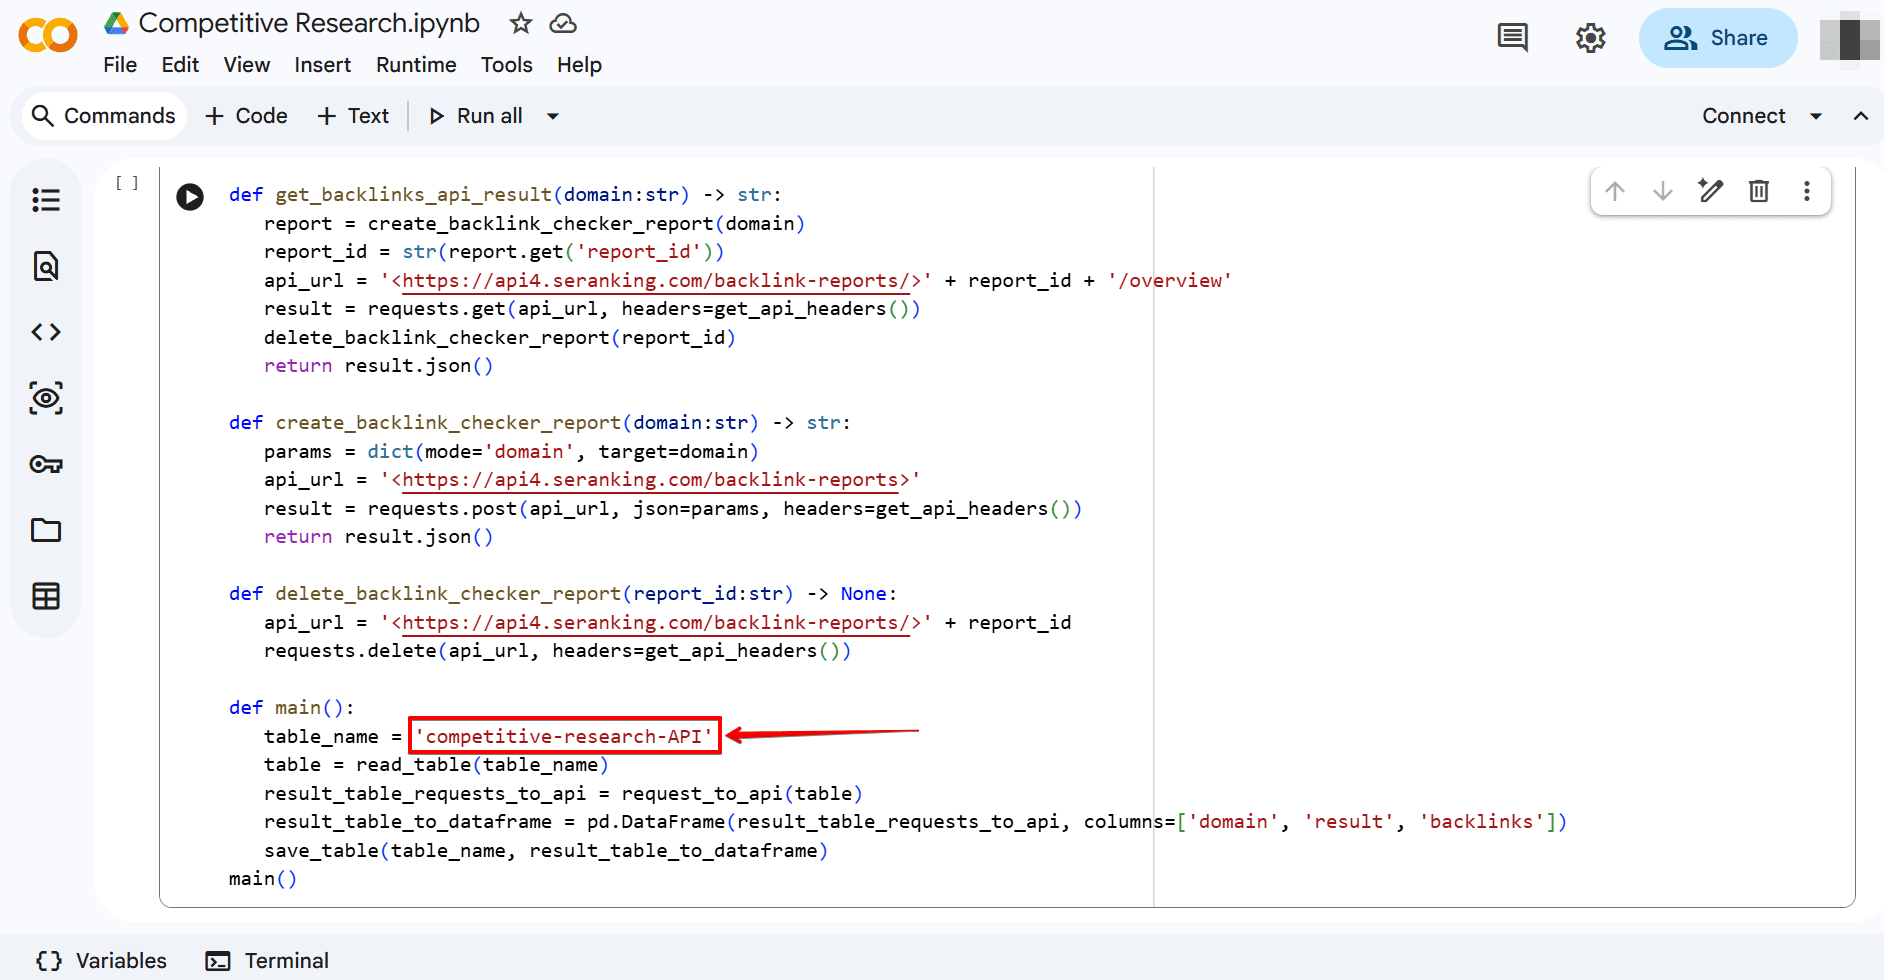The image size is (1884, 980).
Task: Open the Code snippets sidebar icon
Action: click(x=46, y=332)
